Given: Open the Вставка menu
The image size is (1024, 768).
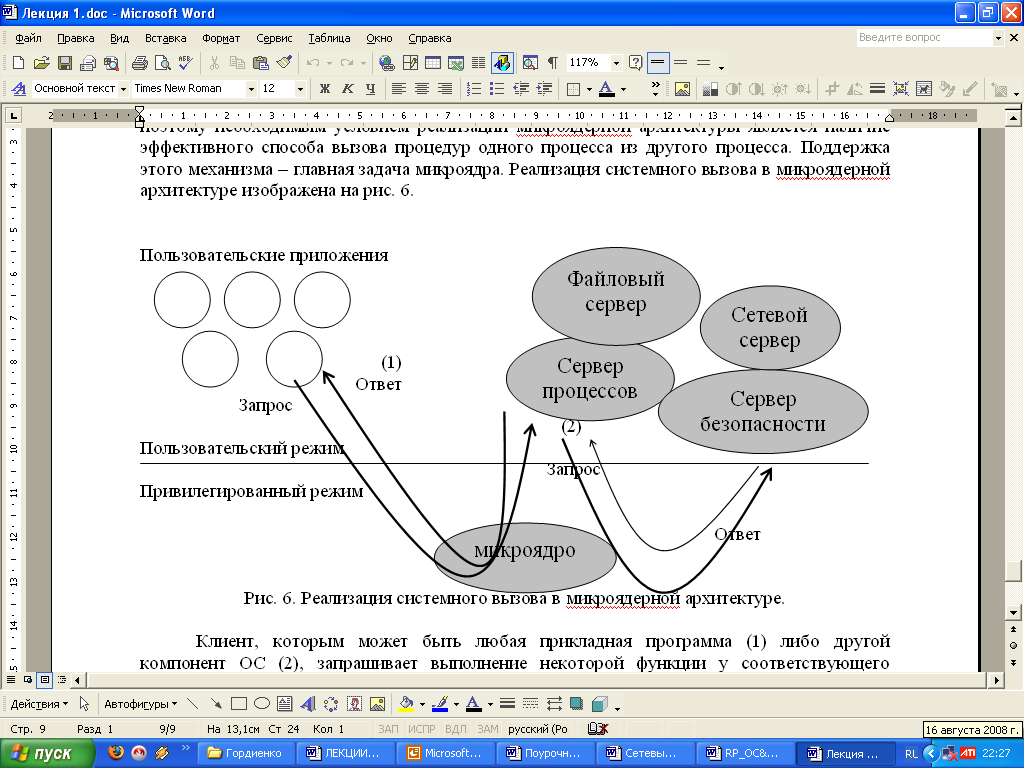Looking at the screenshot, I should tap(165, 38).
